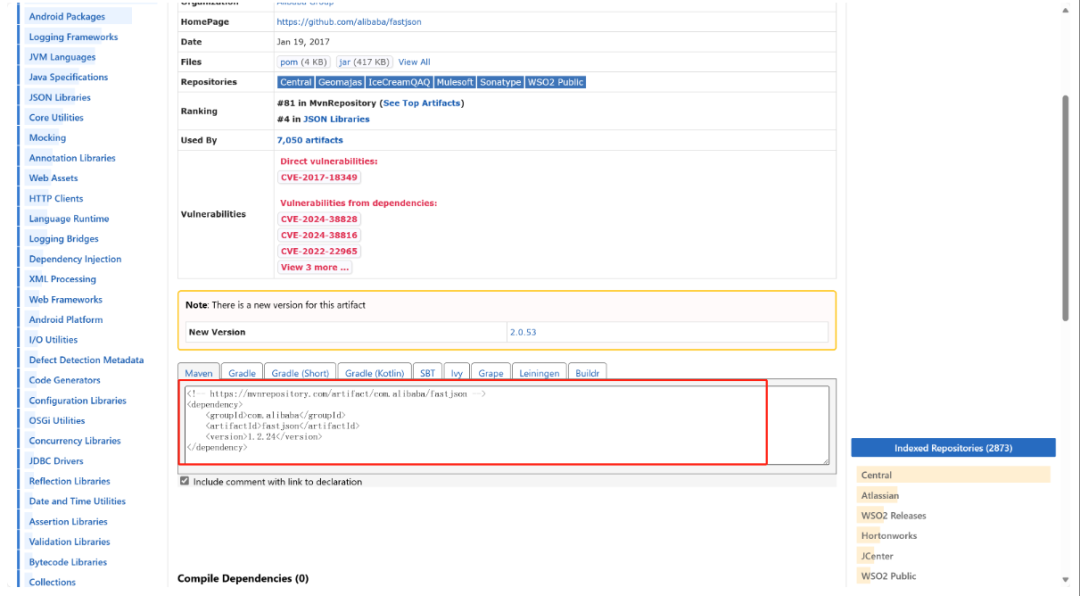Open HTTP Clients category

click(x=56, y=198)
